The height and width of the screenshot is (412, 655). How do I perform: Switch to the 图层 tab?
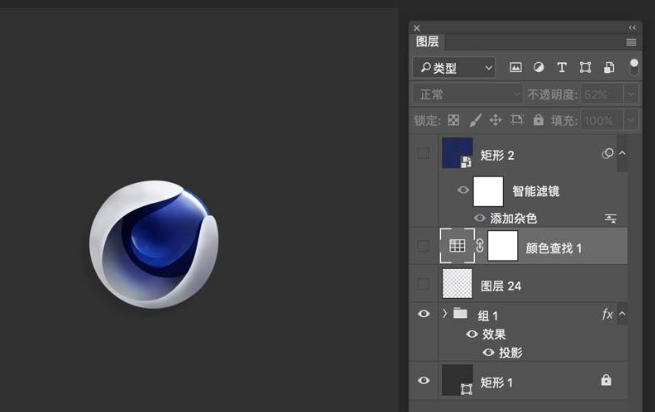427,41
